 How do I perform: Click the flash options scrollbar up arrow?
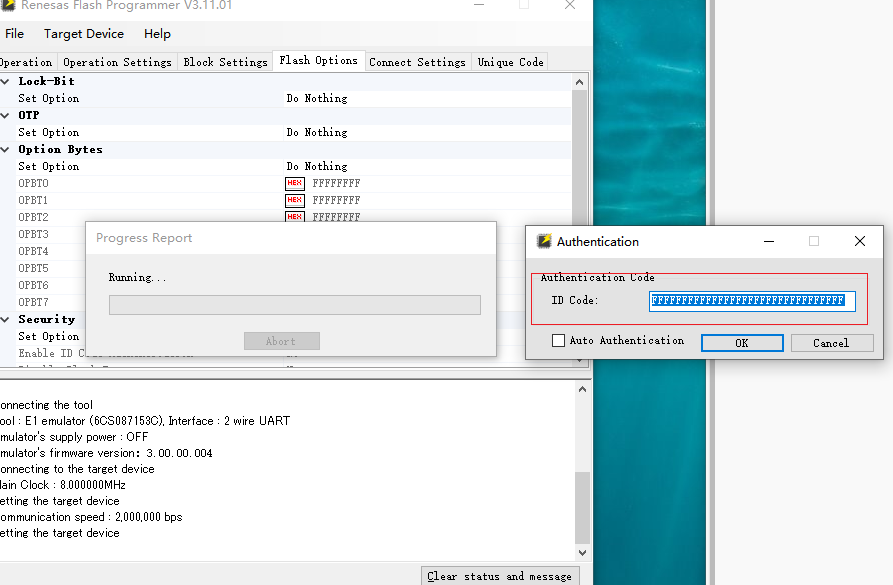tap(580, 82)
